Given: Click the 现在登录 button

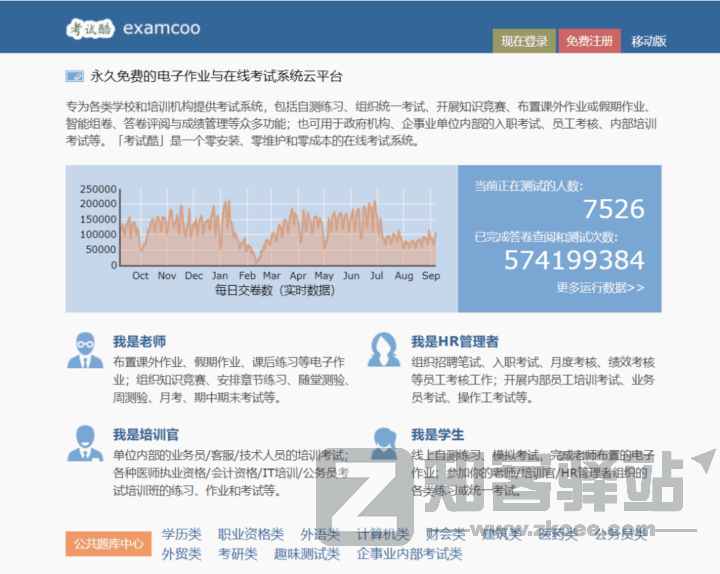Looking at the screenshot, I should tap(524, 41).
